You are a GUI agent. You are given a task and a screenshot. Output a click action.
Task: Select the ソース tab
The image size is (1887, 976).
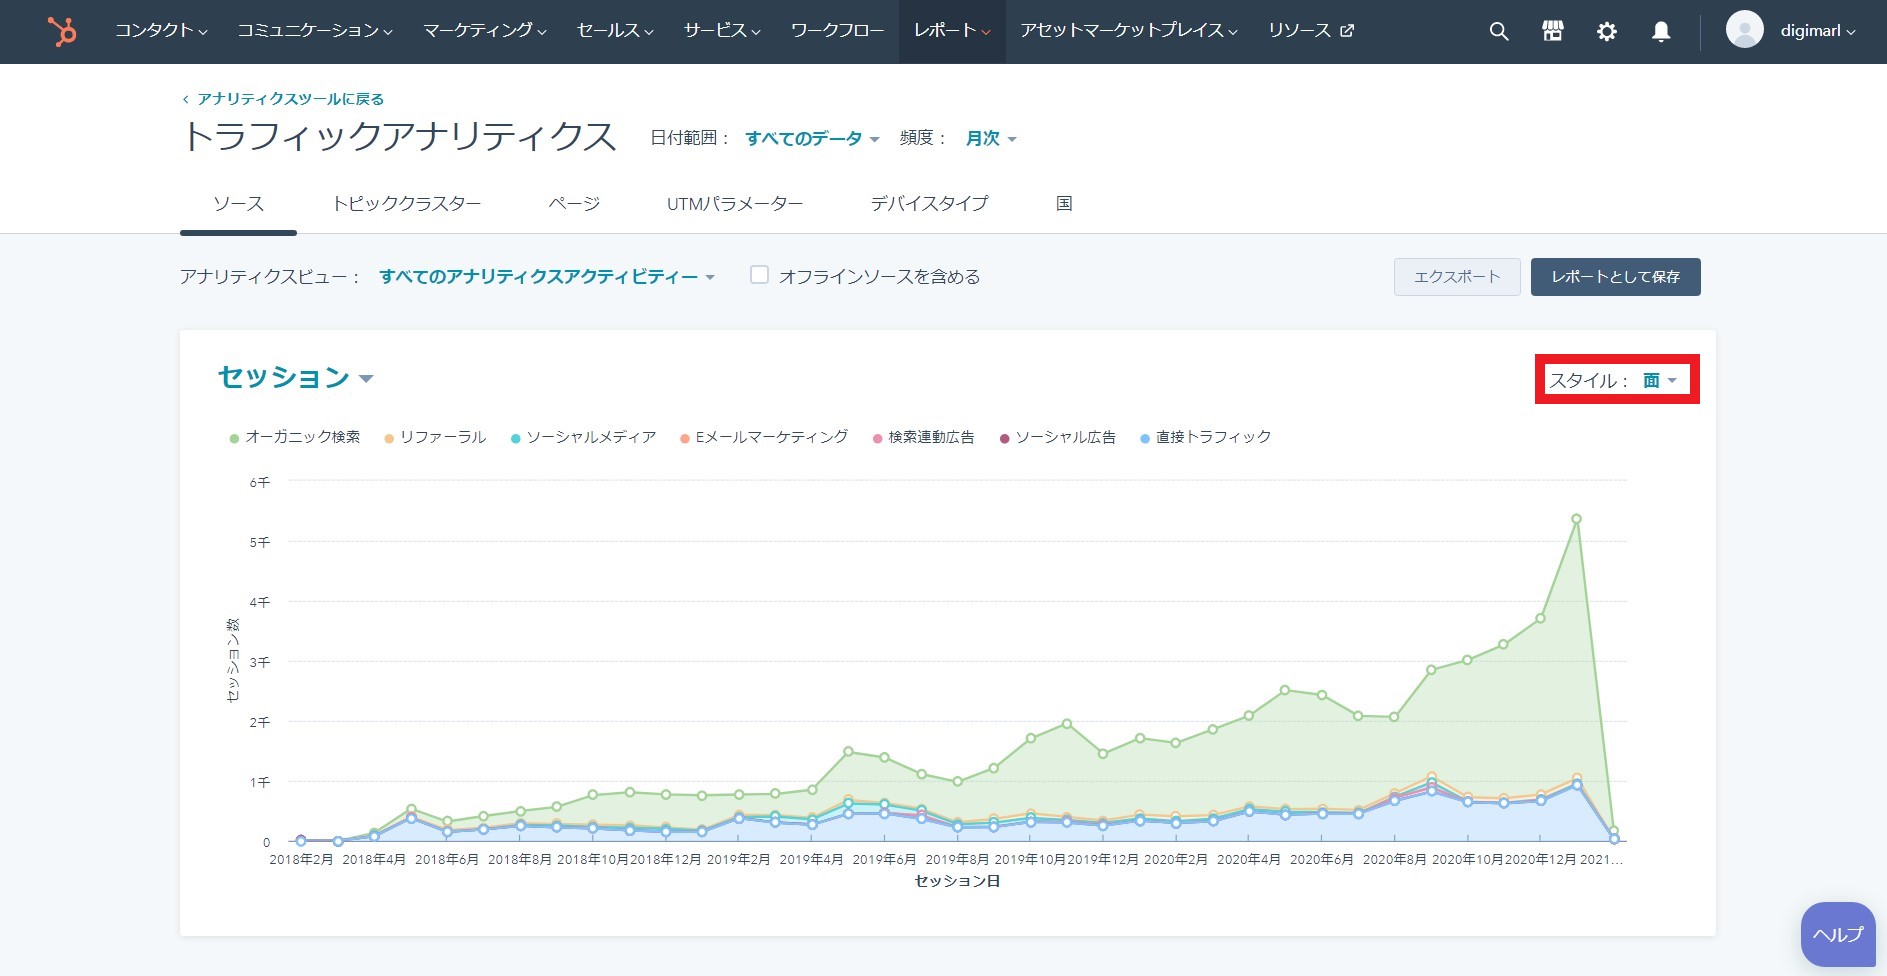click(x=238, y=204)
